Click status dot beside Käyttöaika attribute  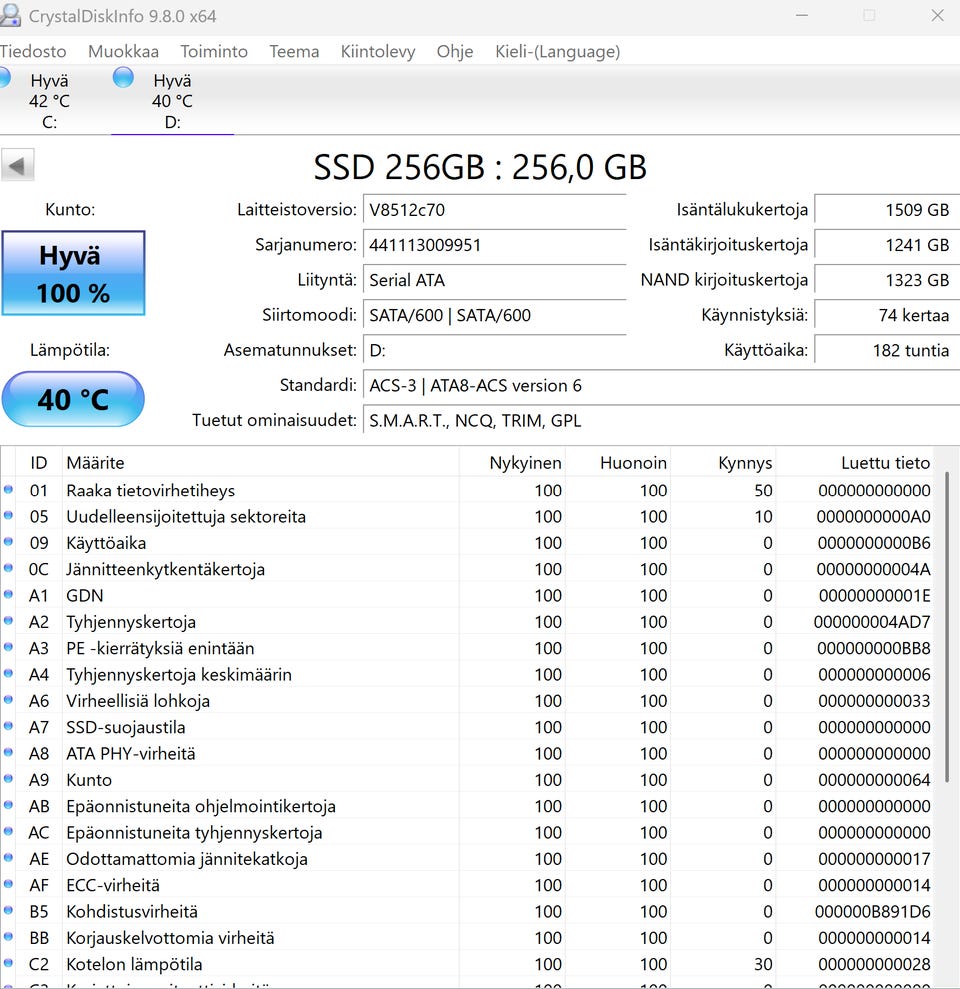(9, 543)
